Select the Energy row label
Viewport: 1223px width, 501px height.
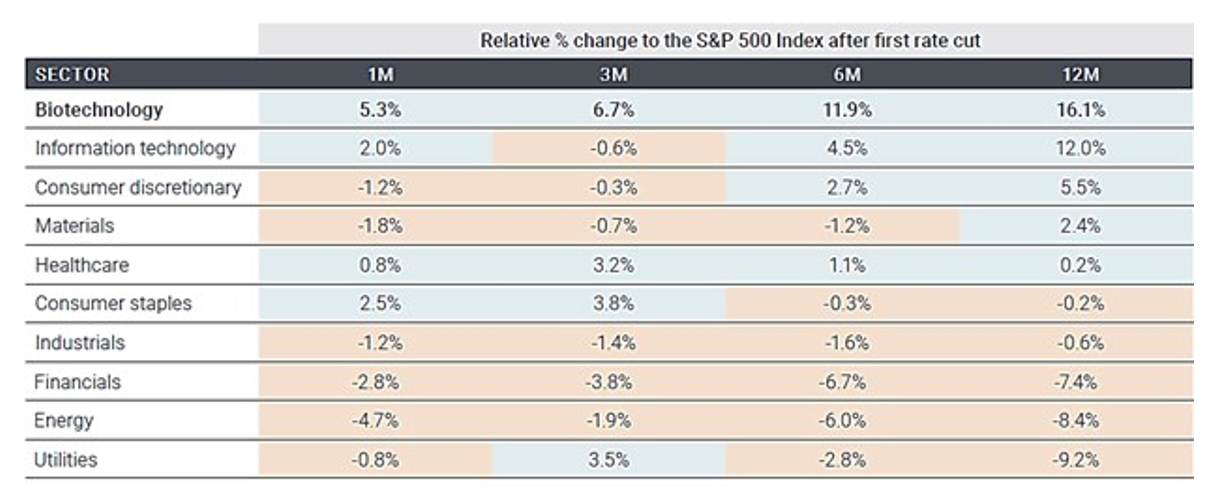pyautogui.click(x=64, y=420)
